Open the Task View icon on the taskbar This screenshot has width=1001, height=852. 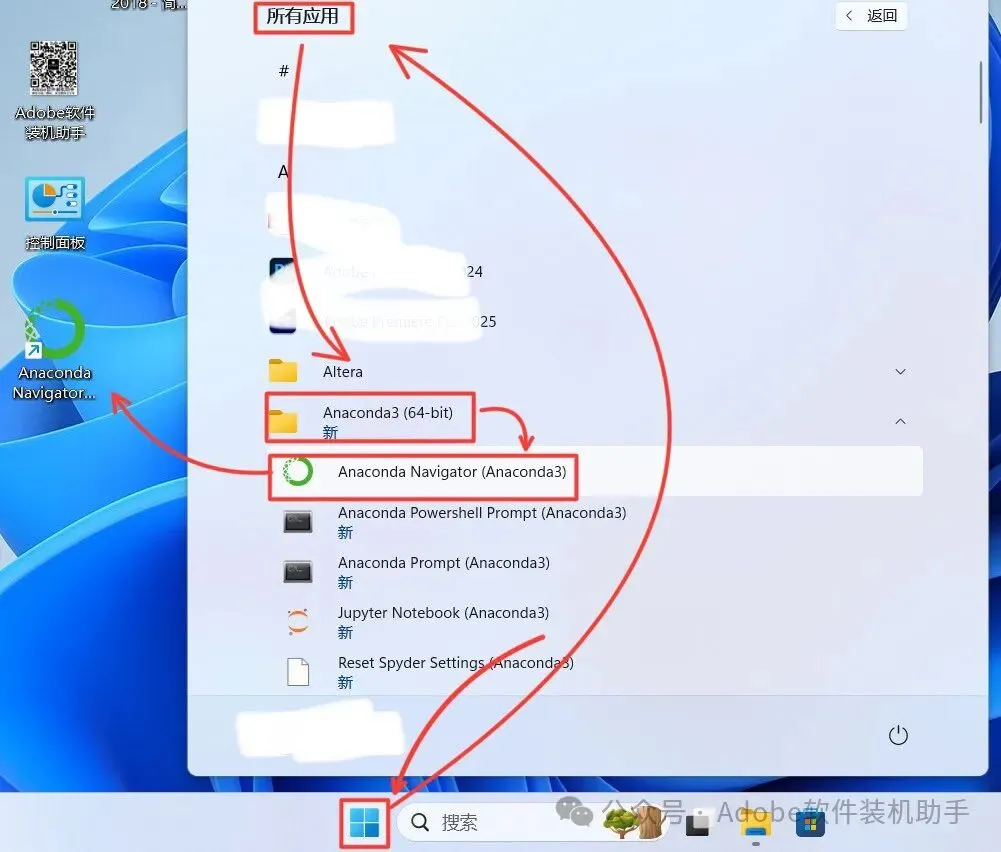pyautogui.click(x=697, y=823)
